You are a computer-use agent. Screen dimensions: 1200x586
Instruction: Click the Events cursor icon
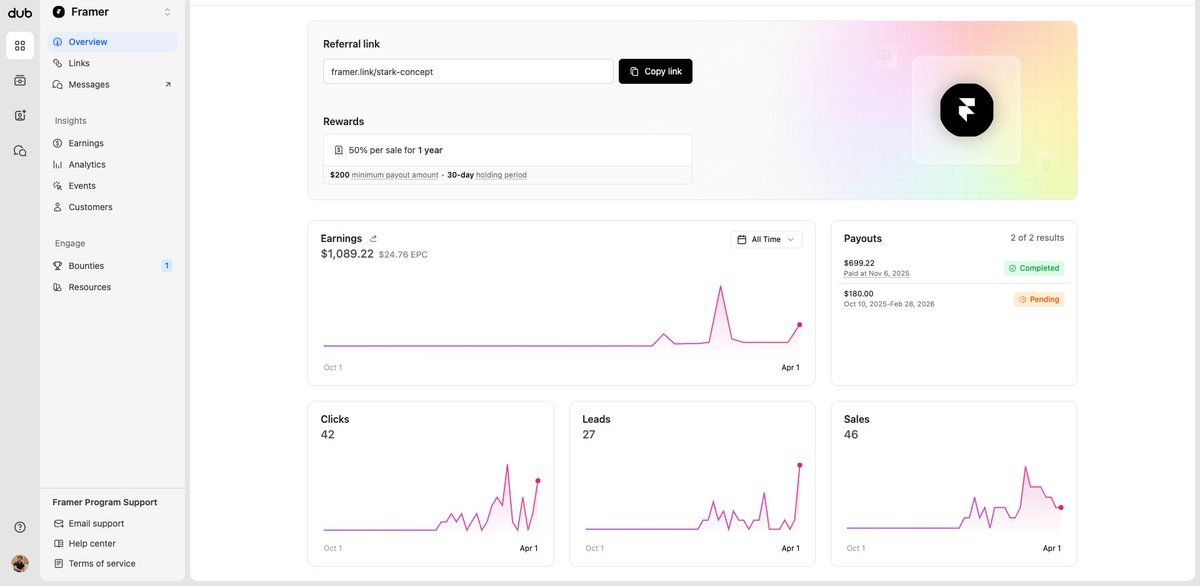(58, 186)
